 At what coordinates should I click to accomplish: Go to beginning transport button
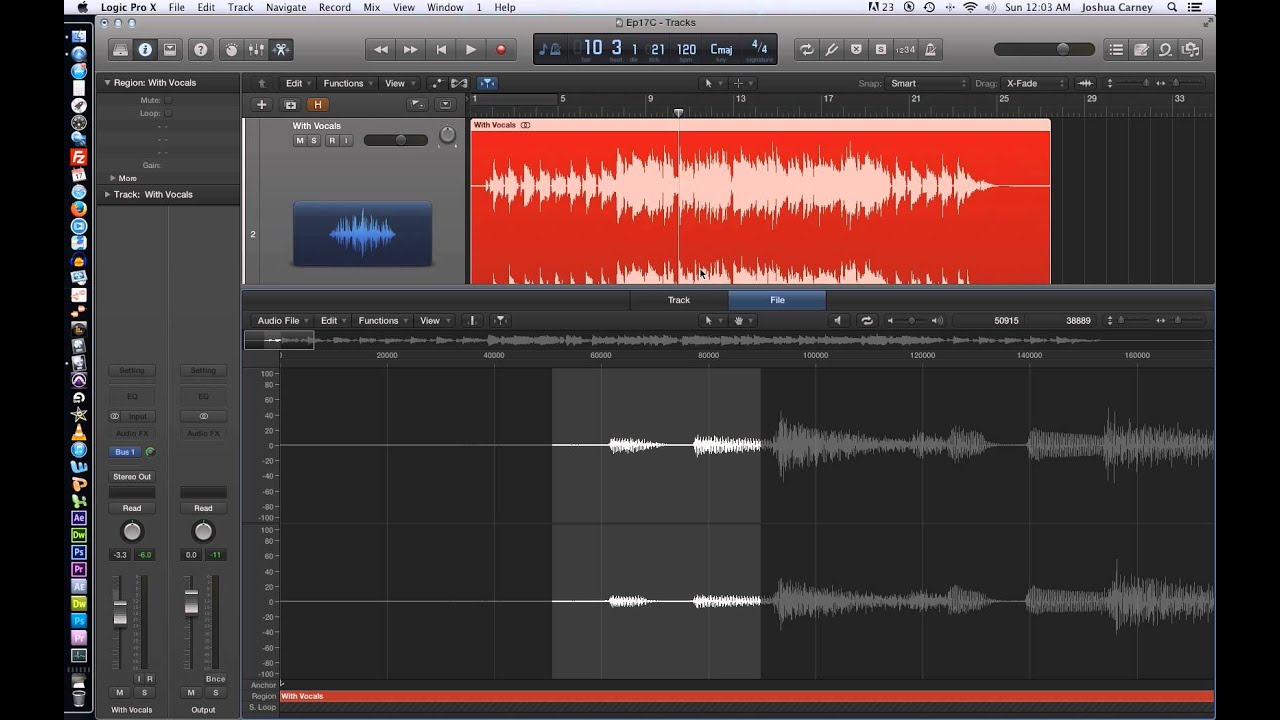pos(441,49)
